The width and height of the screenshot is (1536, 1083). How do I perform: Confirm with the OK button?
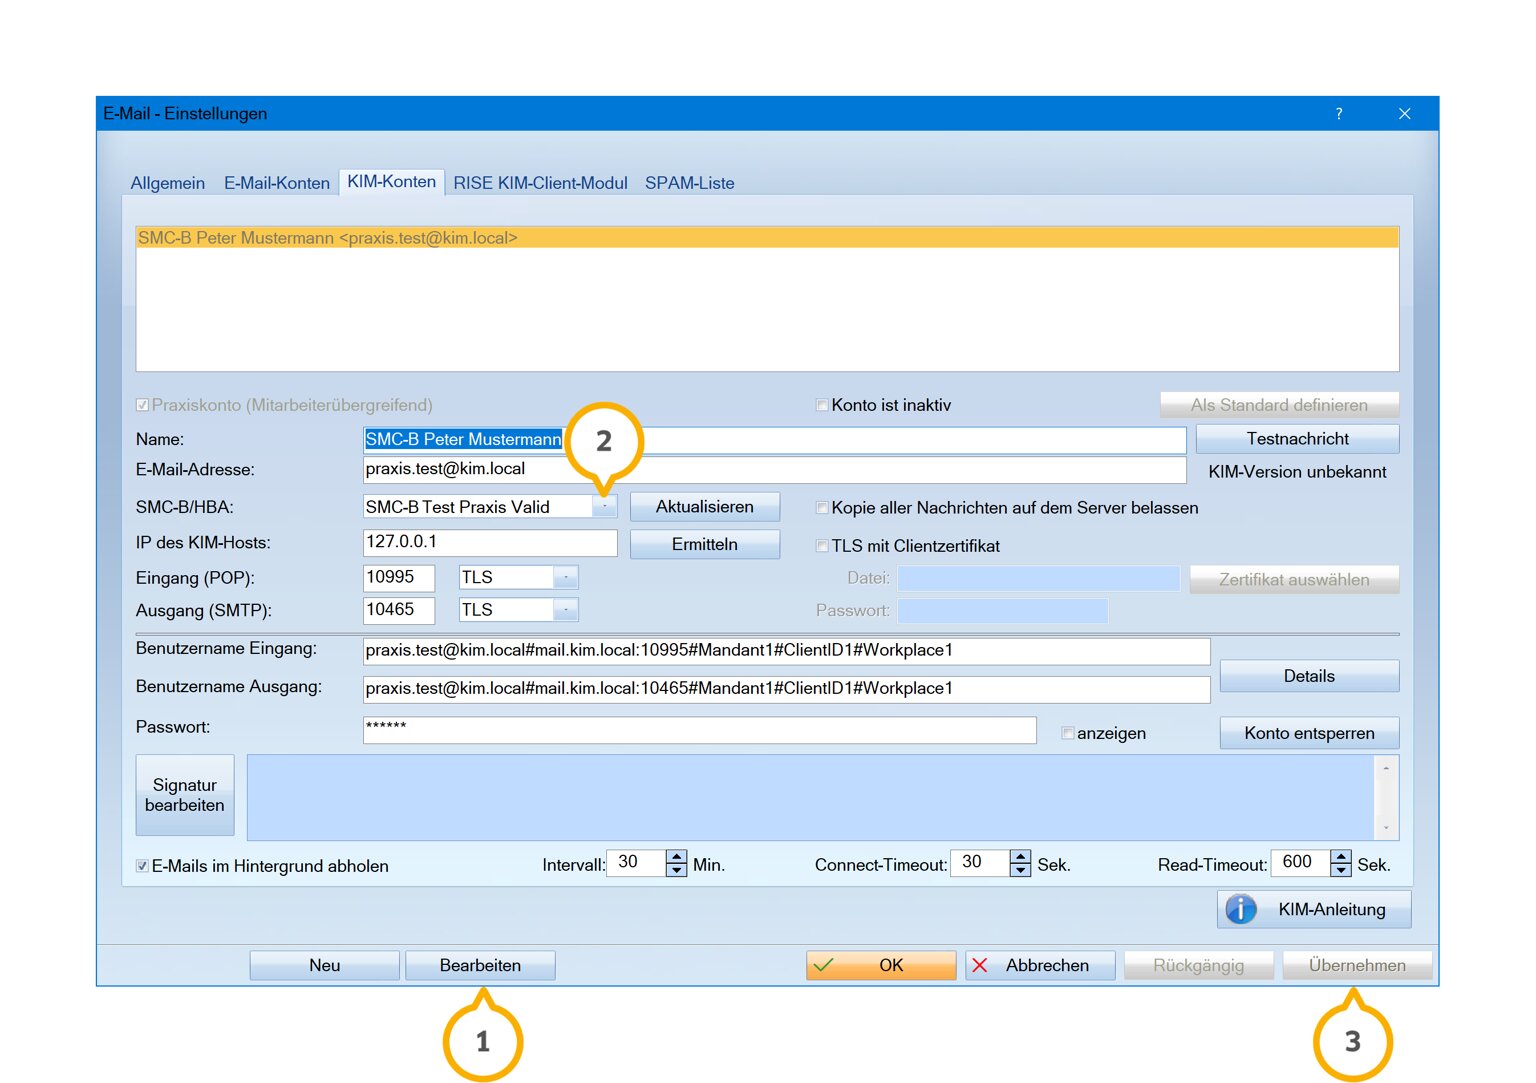tap(881, 965)
